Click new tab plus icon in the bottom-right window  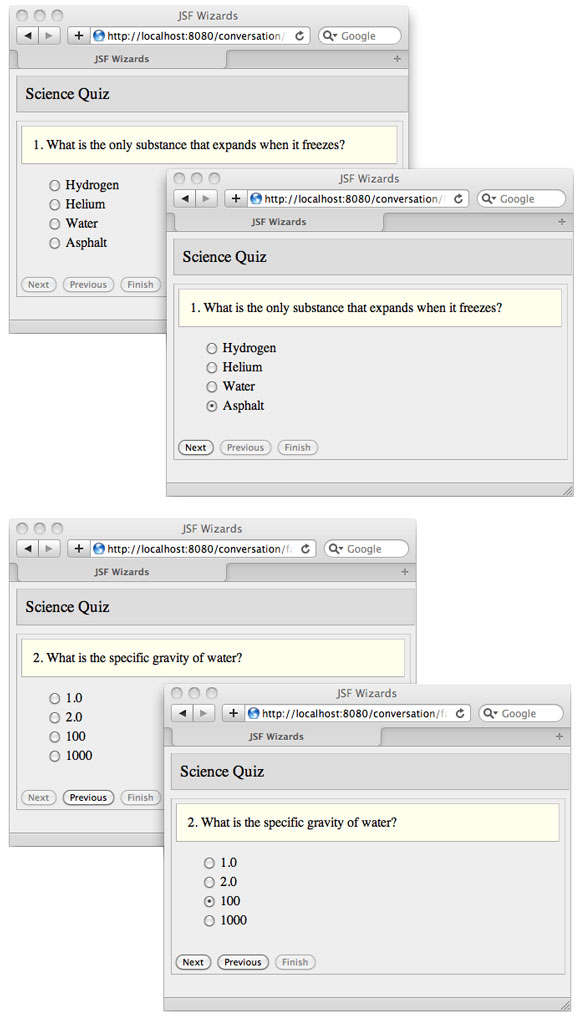click(559, 736)
